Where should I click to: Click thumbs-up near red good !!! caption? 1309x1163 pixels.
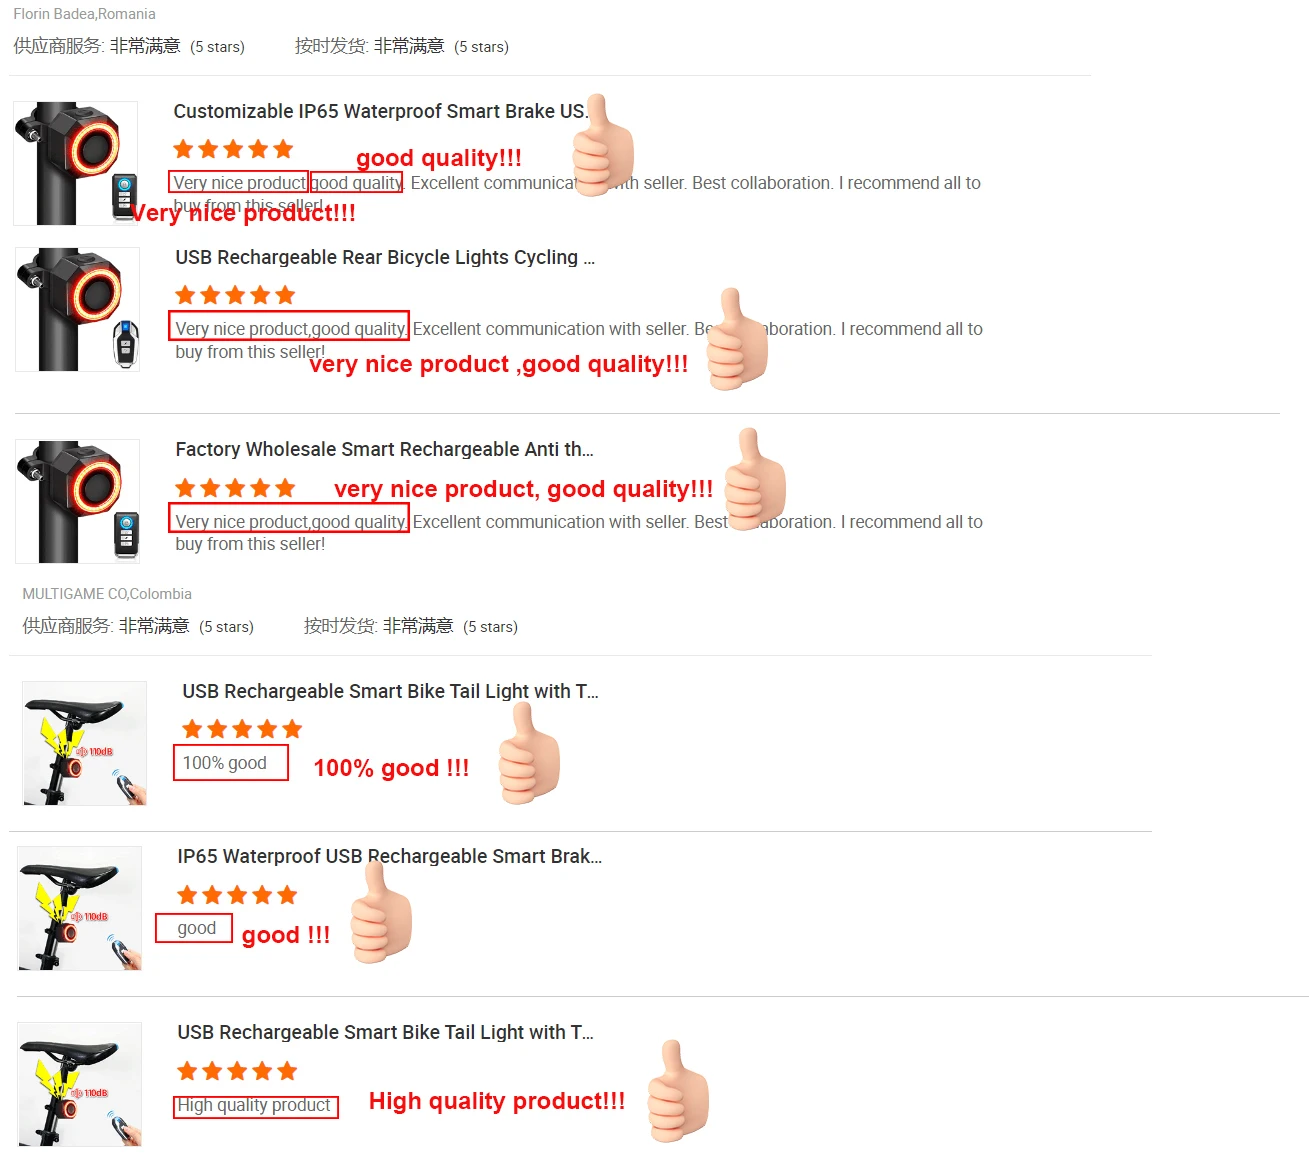(381, 913)
